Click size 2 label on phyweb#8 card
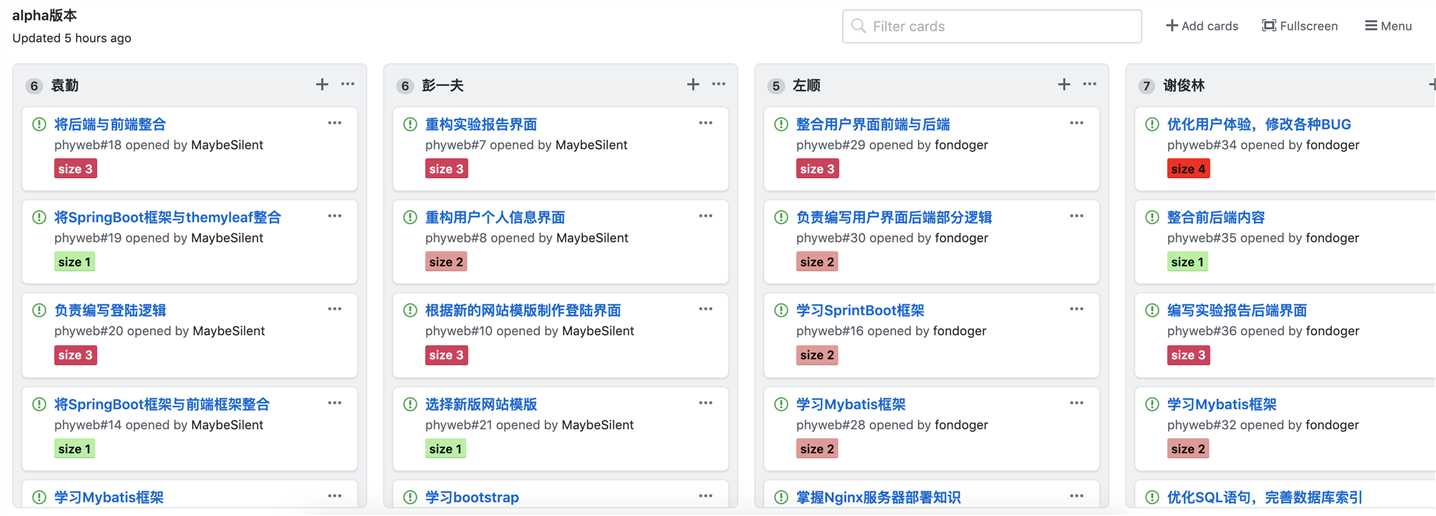The image size is (1436, 516). [x=446, y=262]
